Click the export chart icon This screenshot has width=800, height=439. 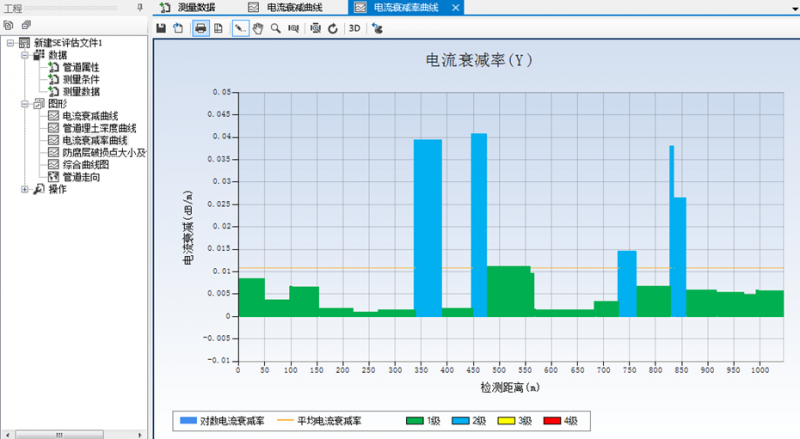tap(178, 28)
